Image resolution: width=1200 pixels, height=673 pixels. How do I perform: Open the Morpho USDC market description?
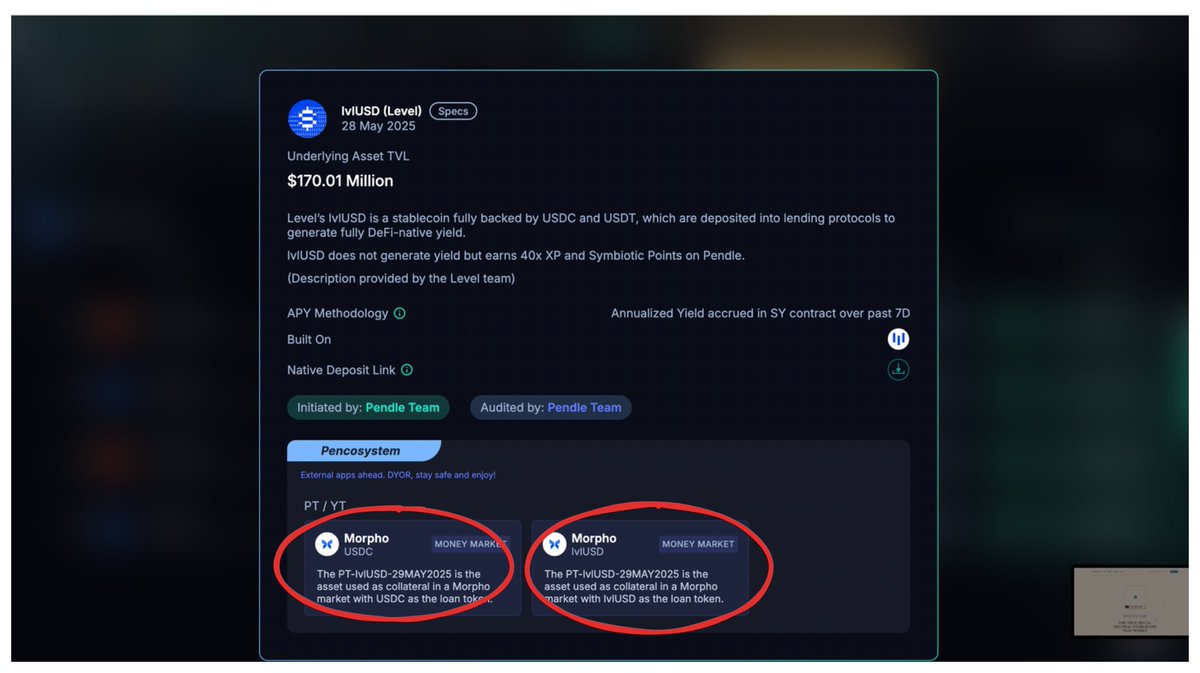[412, 586]
